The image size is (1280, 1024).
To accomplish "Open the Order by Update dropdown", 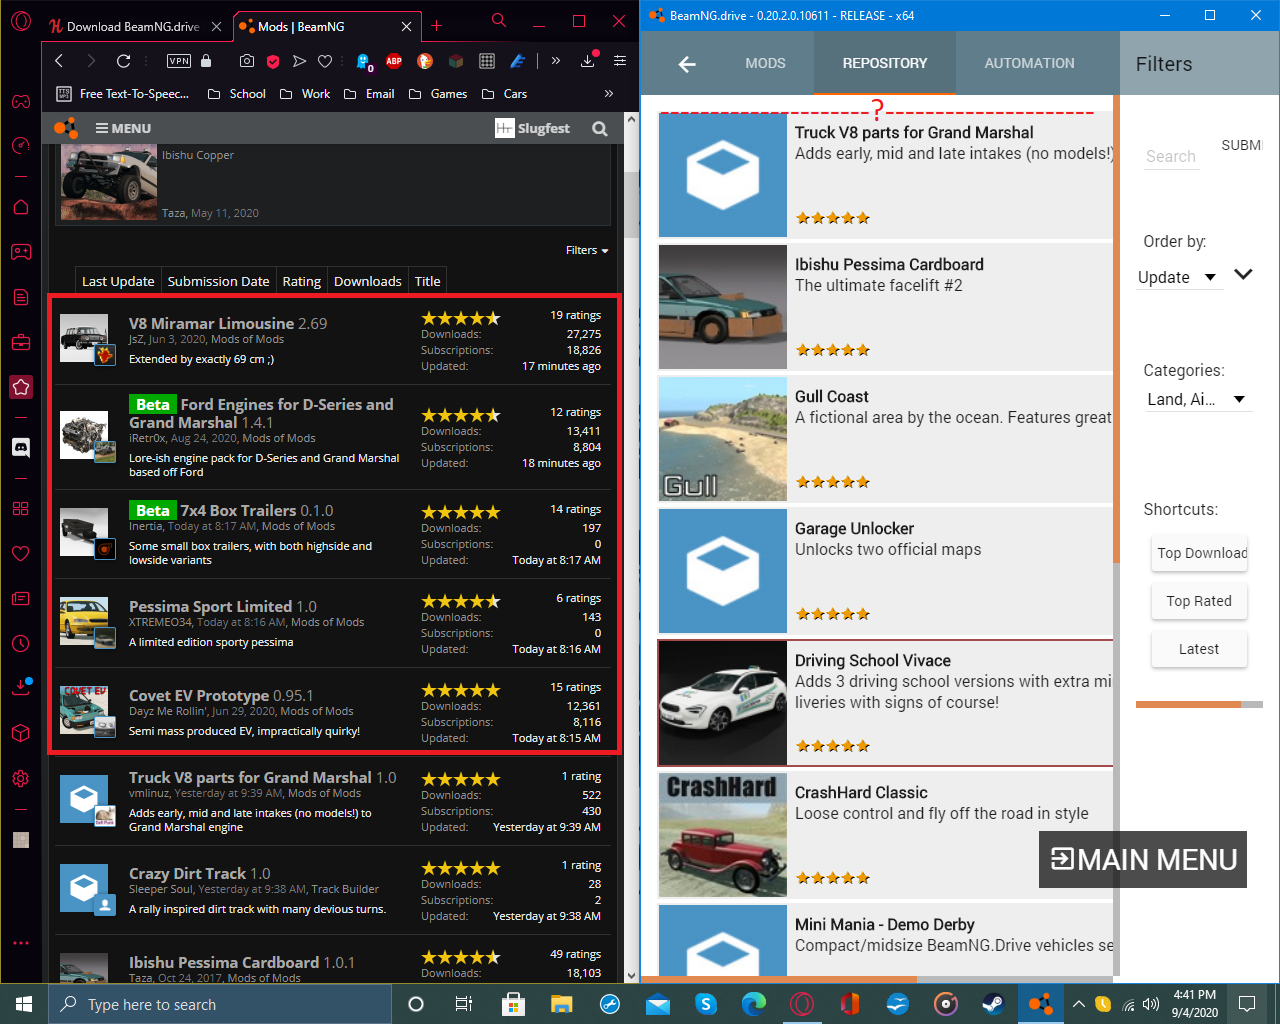I will tap(1178, 277).
